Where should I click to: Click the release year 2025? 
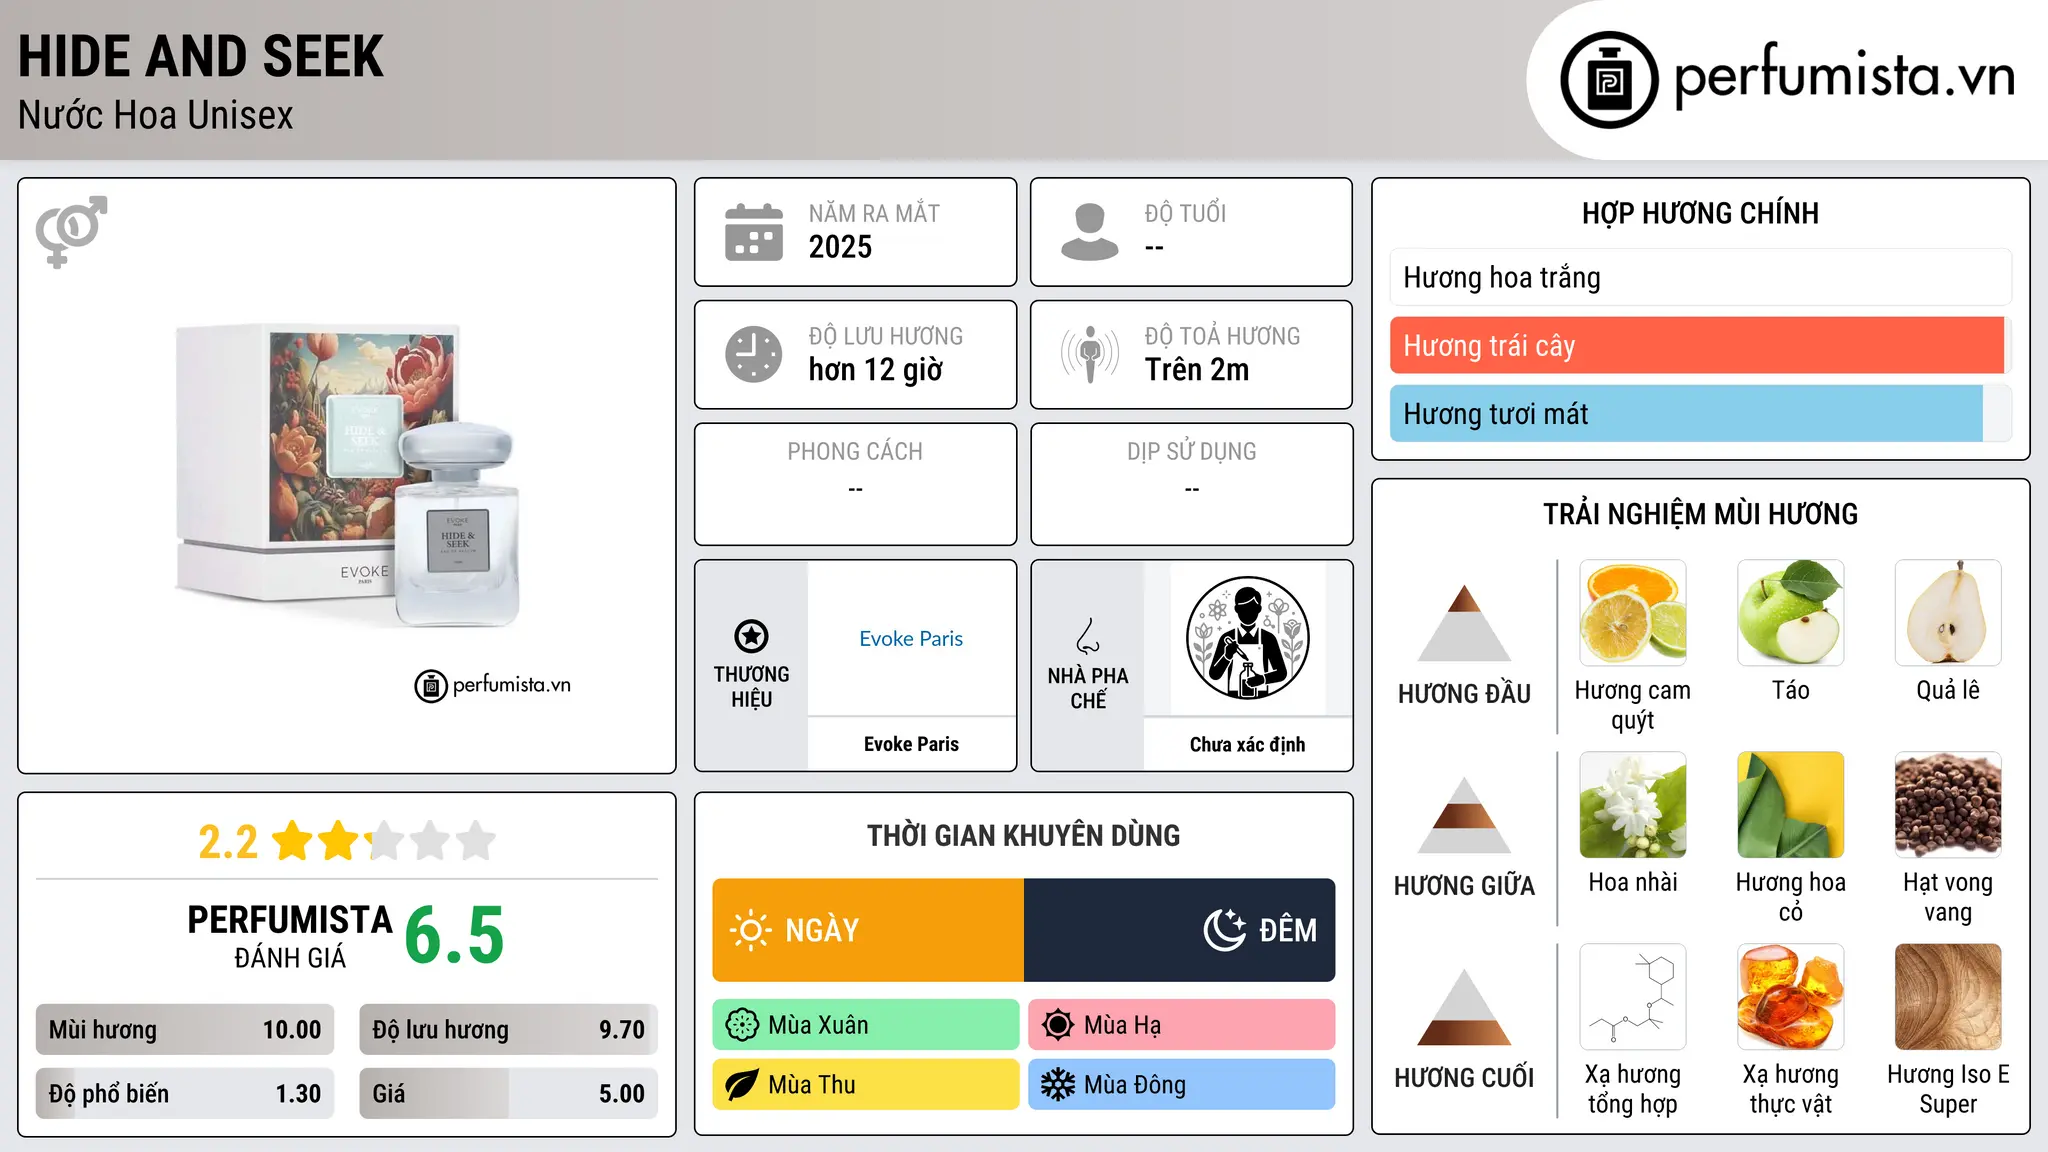pyautogui.click(x=840, y=247)
